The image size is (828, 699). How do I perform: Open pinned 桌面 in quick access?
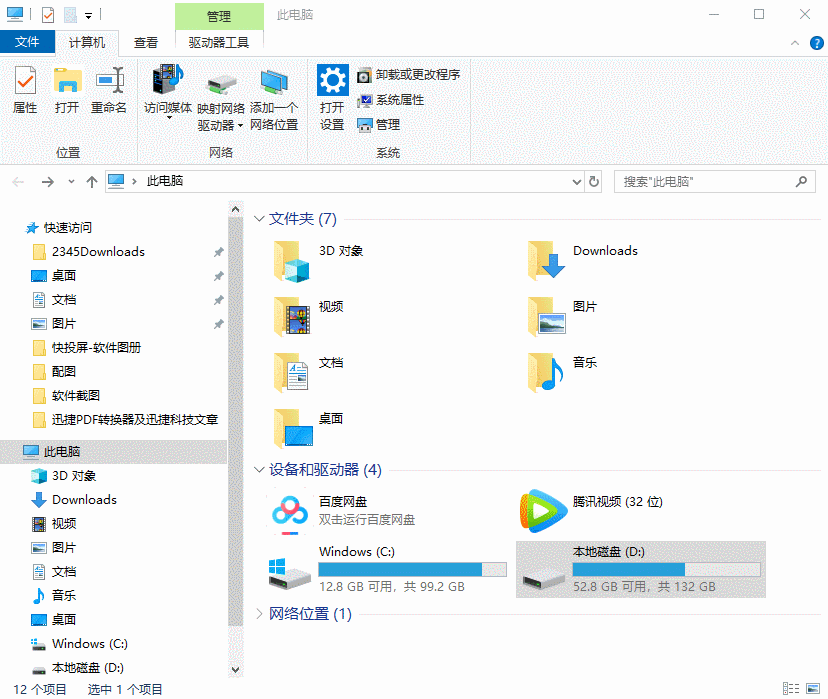(64, 276)
